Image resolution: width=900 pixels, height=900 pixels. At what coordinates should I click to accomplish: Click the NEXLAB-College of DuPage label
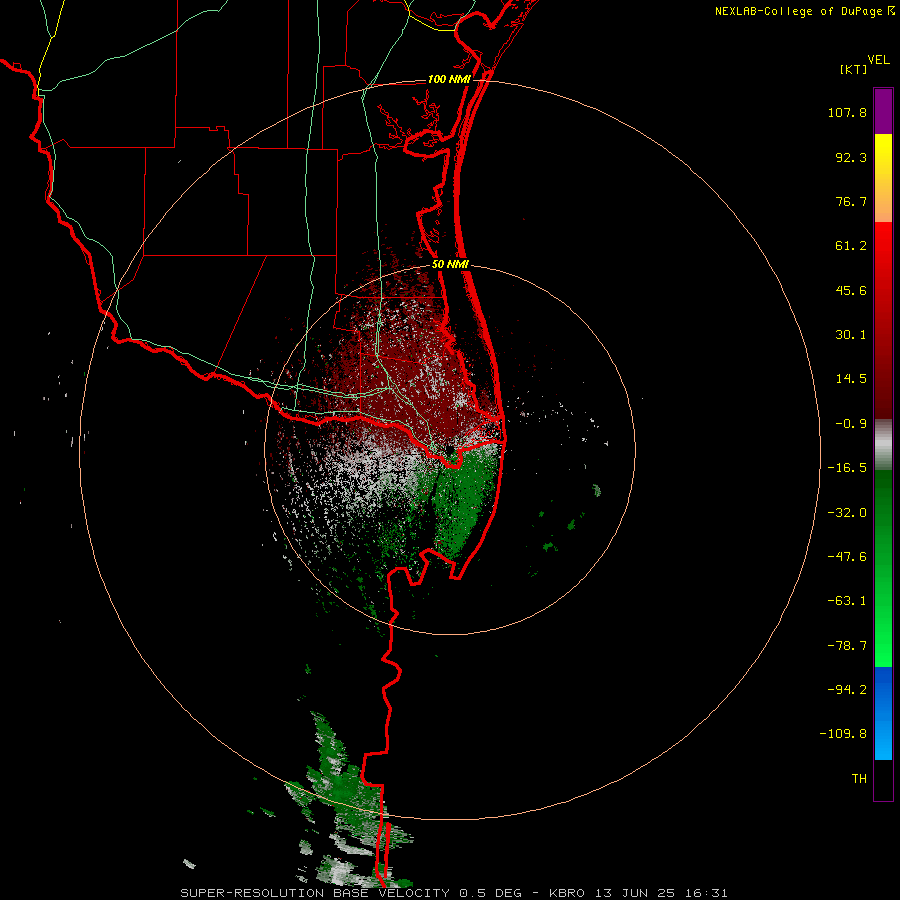click(x=798, y=11)
